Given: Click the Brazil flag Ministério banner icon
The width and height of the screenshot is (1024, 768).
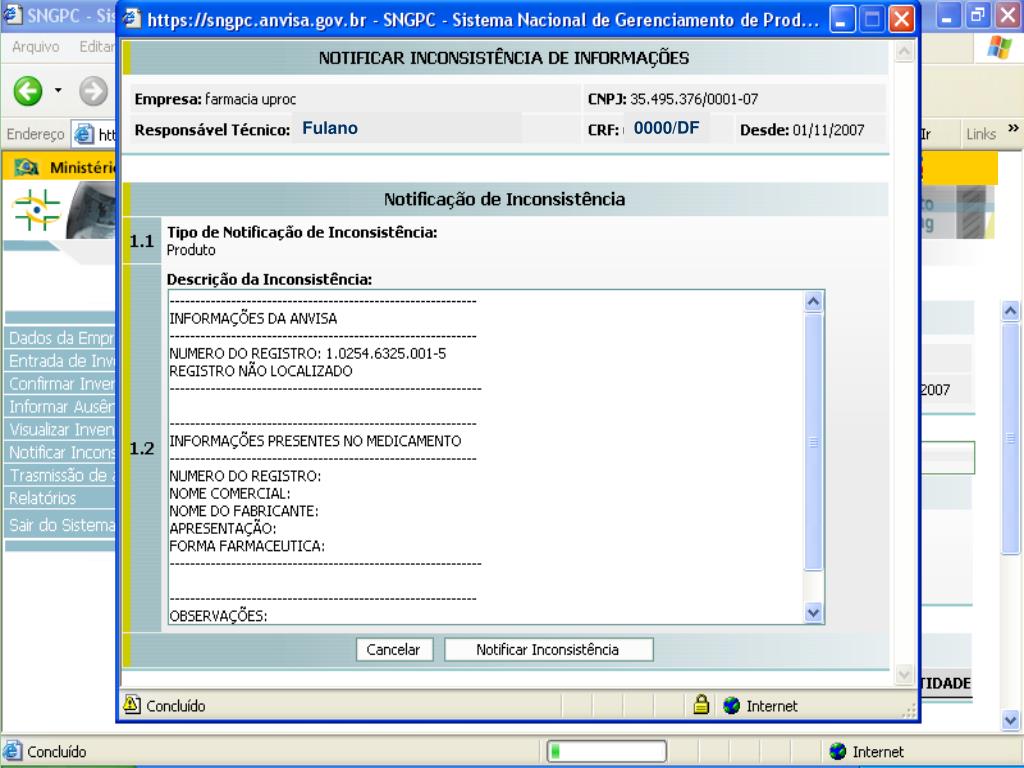Looking at the screenshot, I should 27,168.
